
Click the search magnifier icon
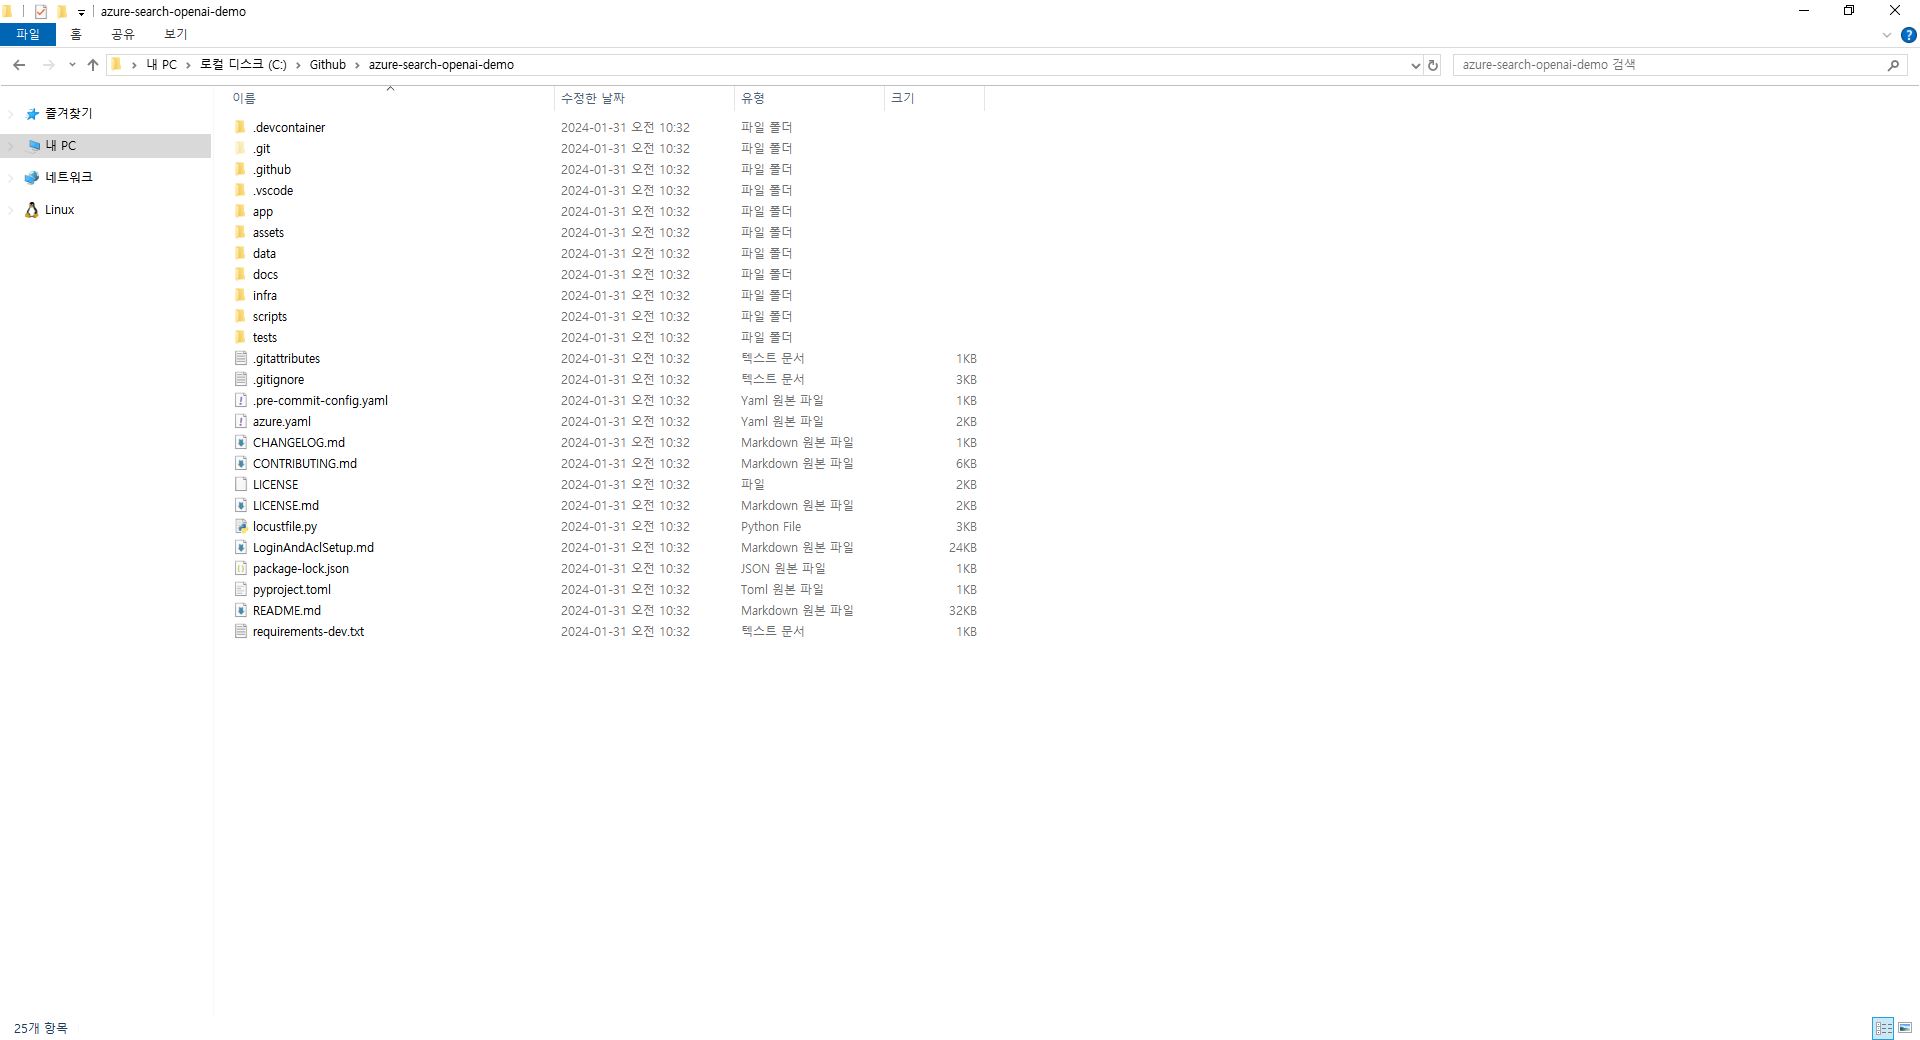pos(1893,65)
